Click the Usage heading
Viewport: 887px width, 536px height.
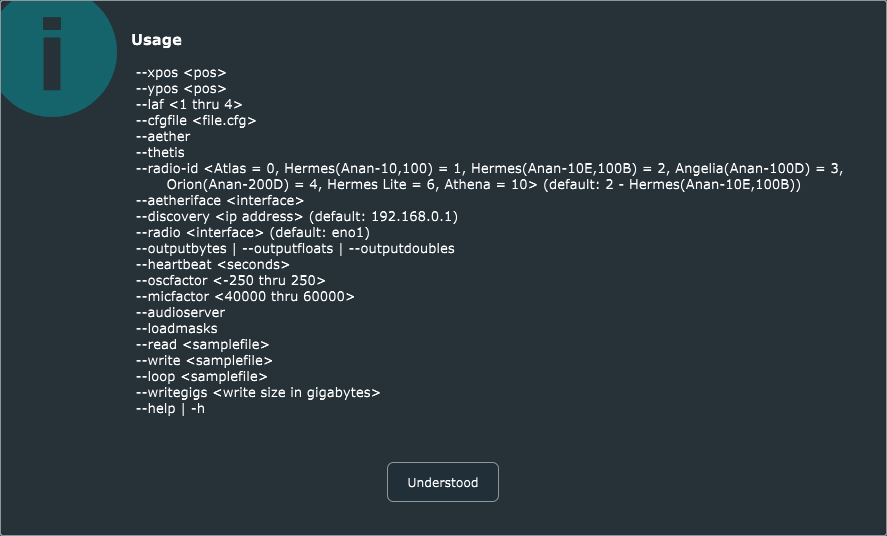pyautogui.click(x=156, y=40)
